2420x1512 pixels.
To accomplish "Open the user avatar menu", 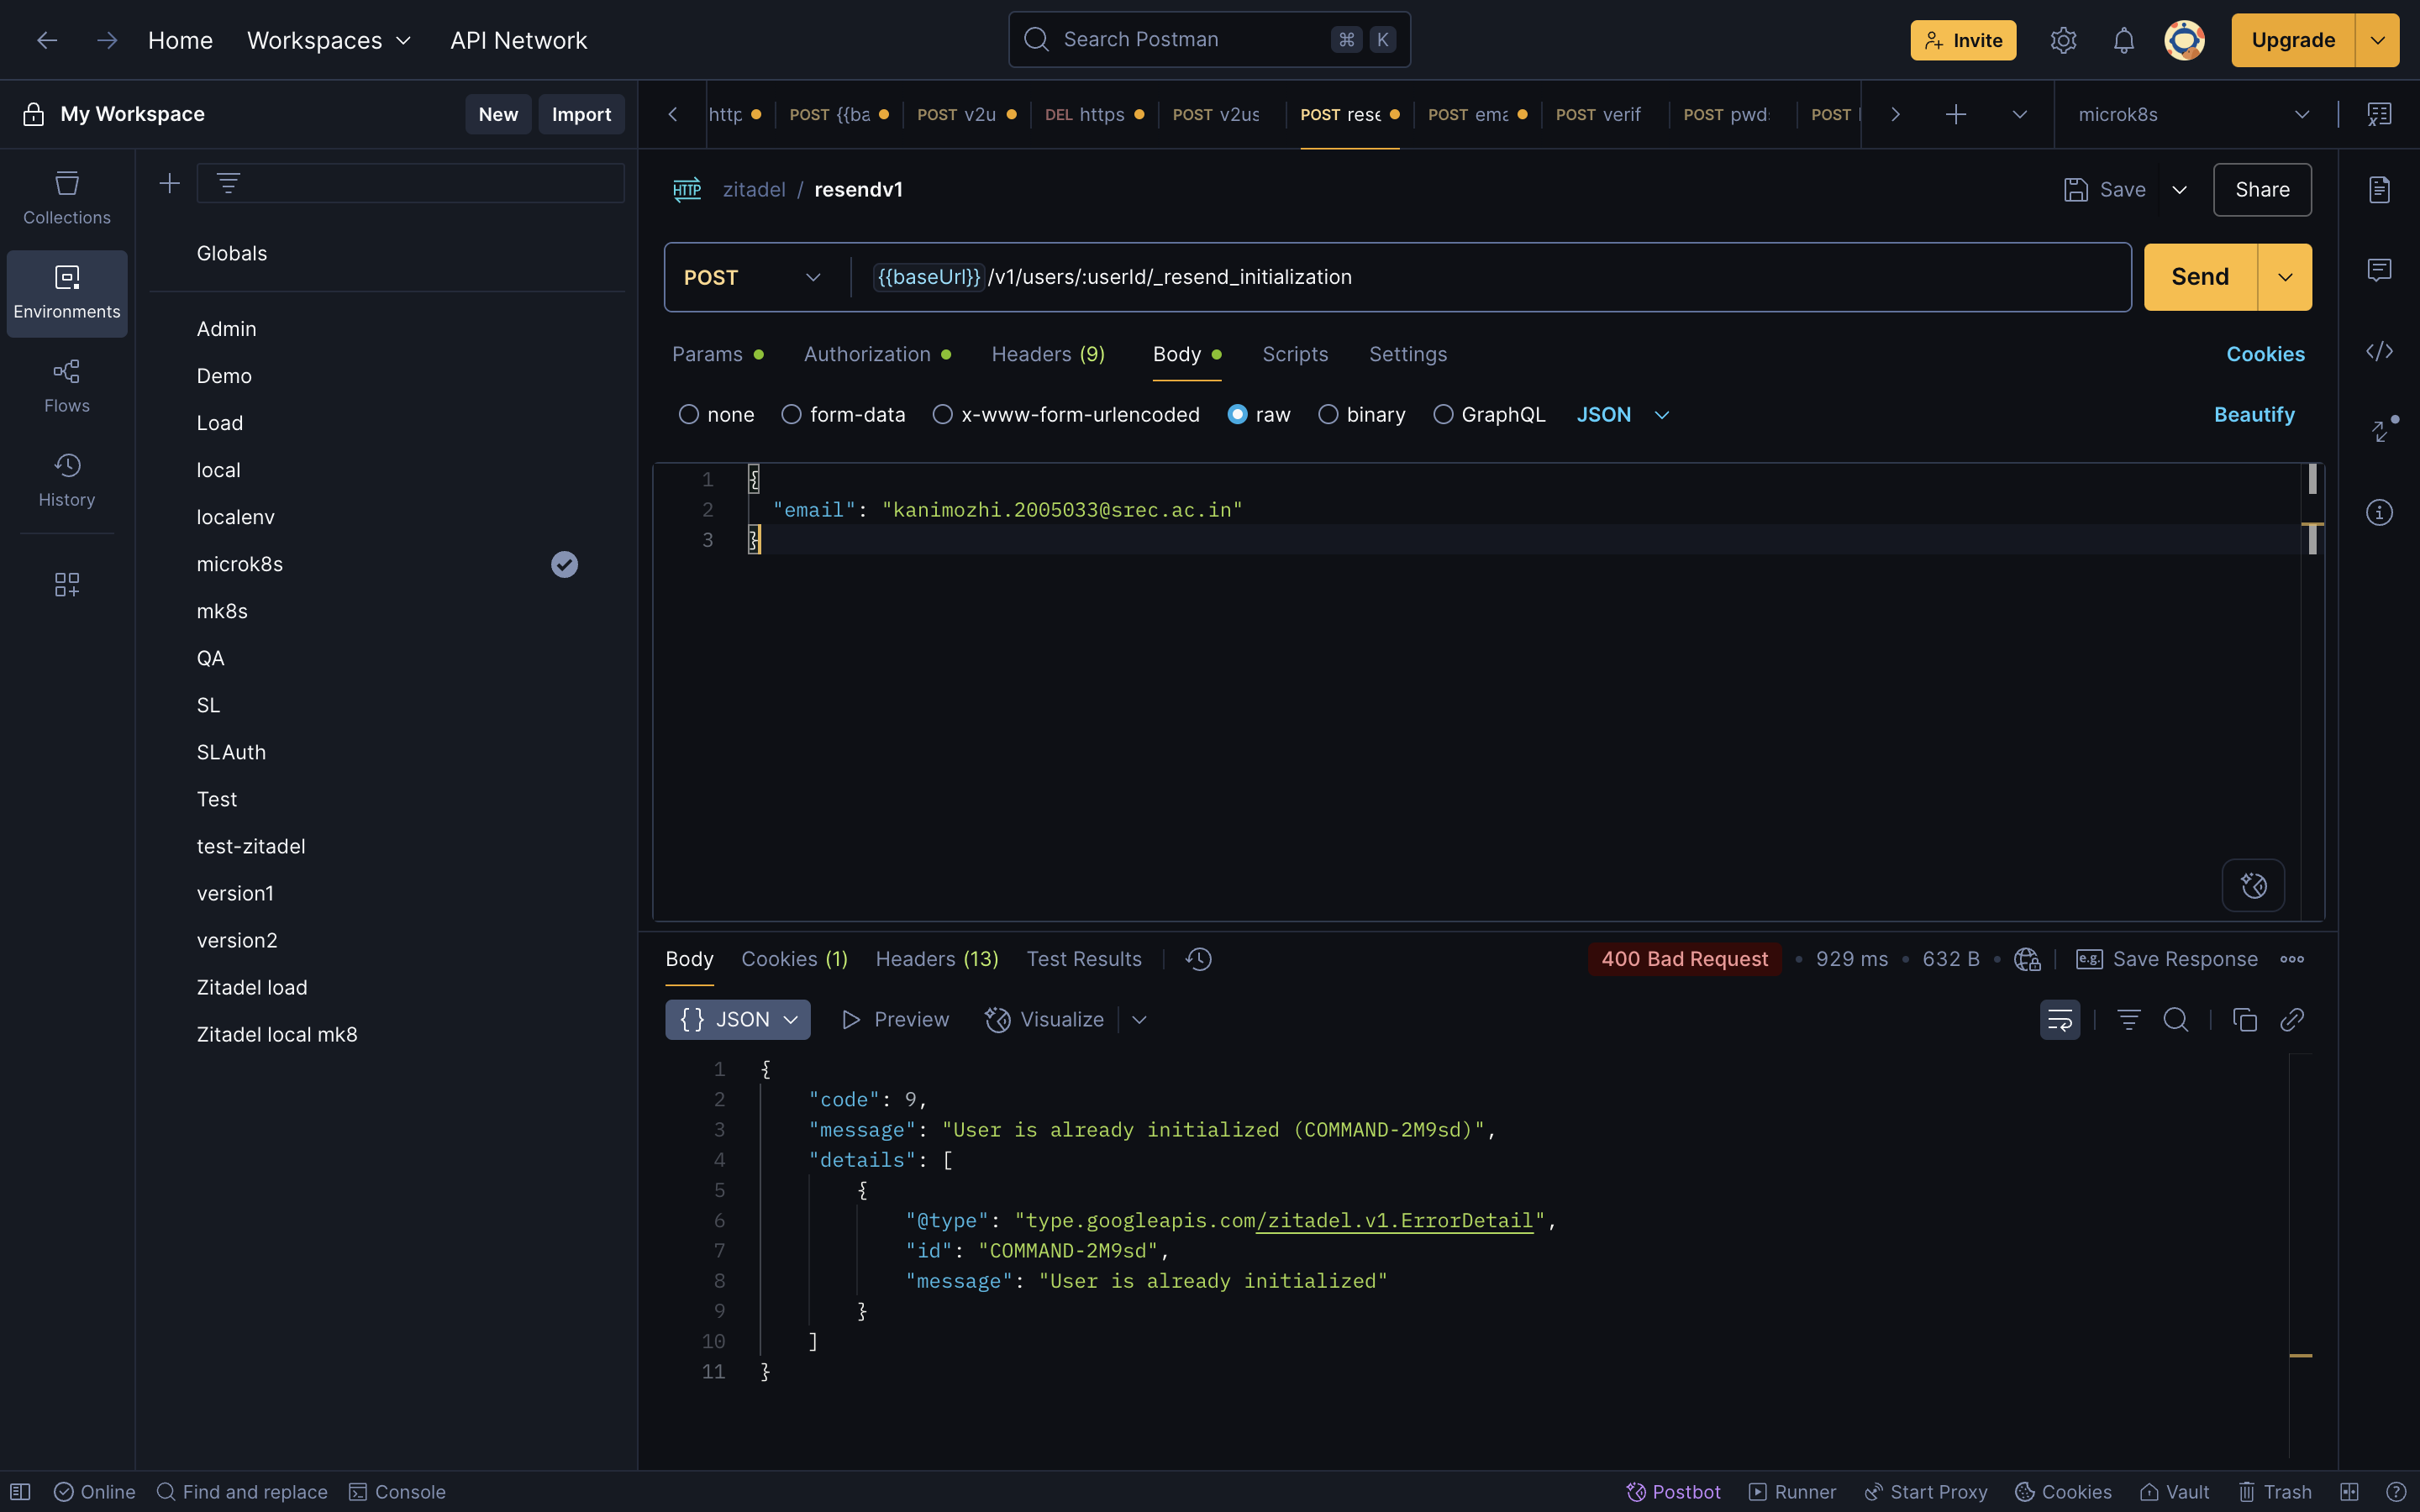I will [x=2184, y=40].
